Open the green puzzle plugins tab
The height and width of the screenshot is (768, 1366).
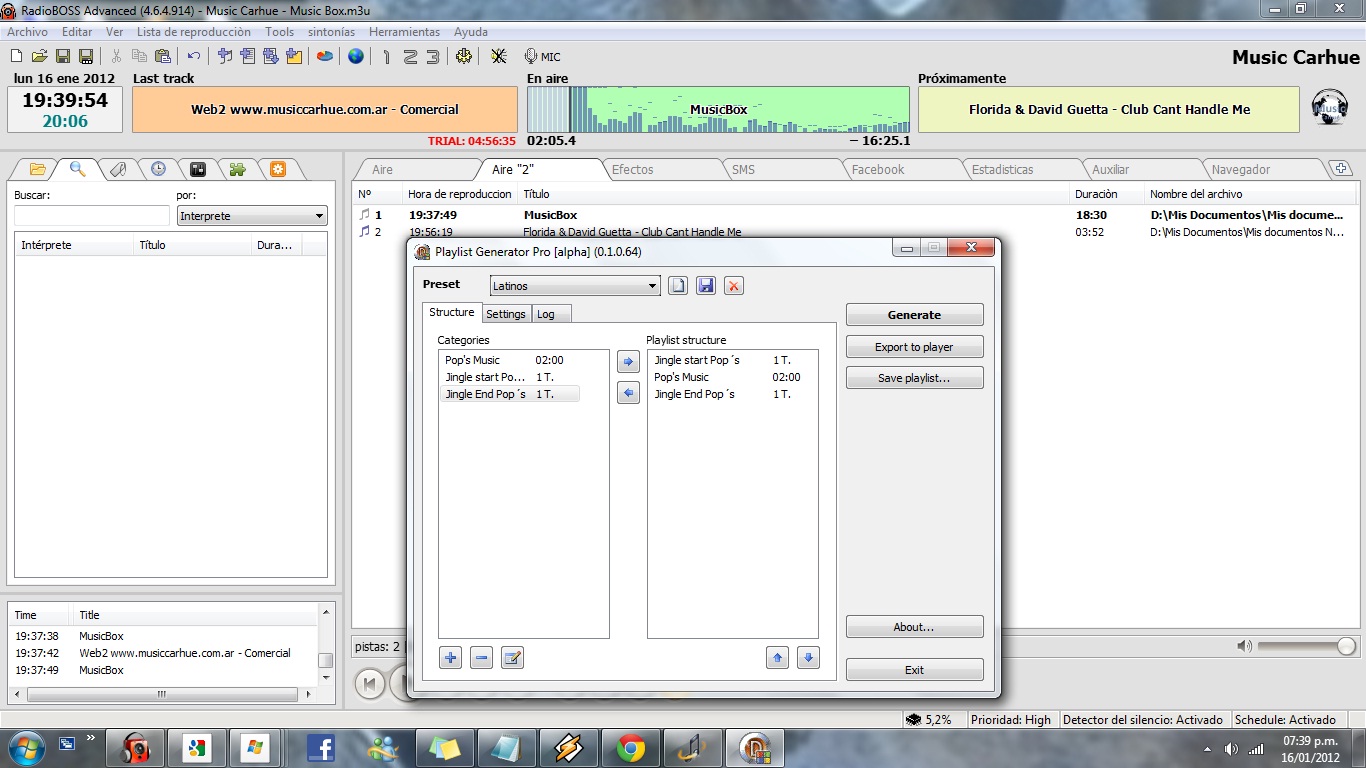point(238,169)
